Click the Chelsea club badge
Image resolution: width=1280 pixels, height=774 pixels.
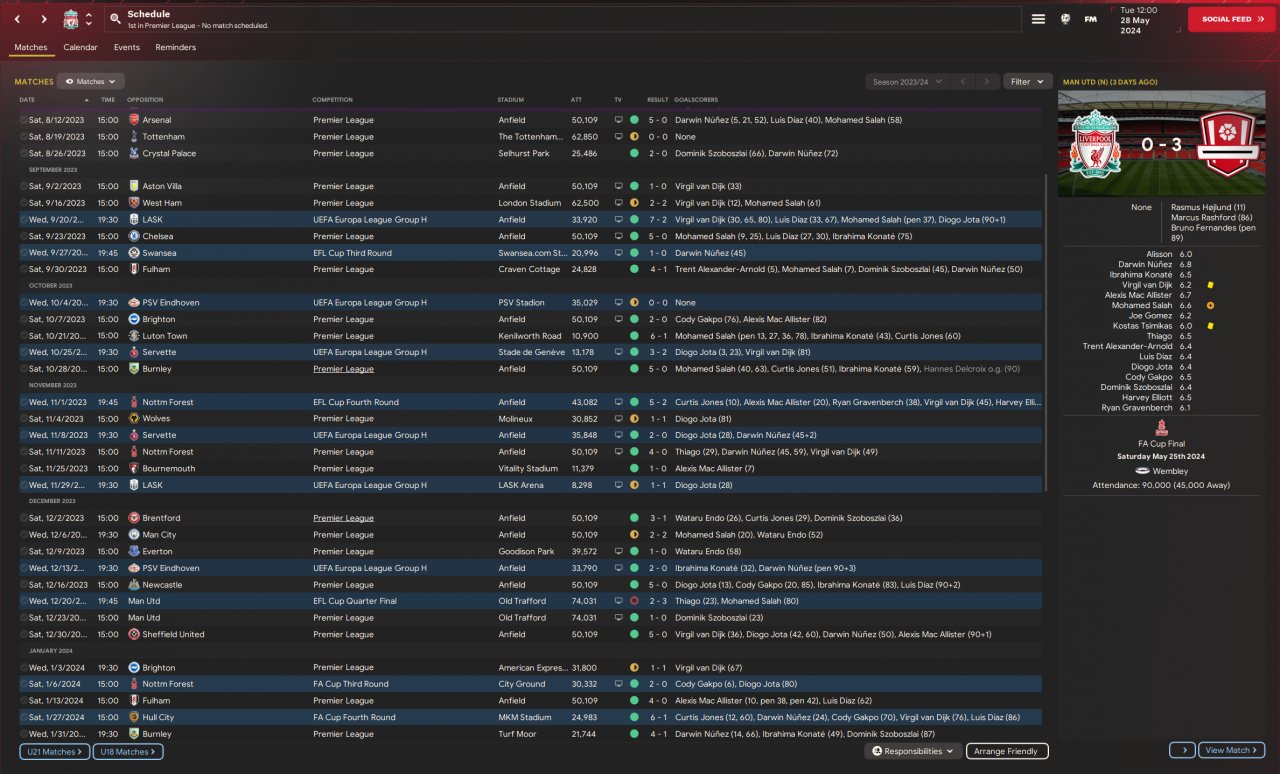coord(134,237)
